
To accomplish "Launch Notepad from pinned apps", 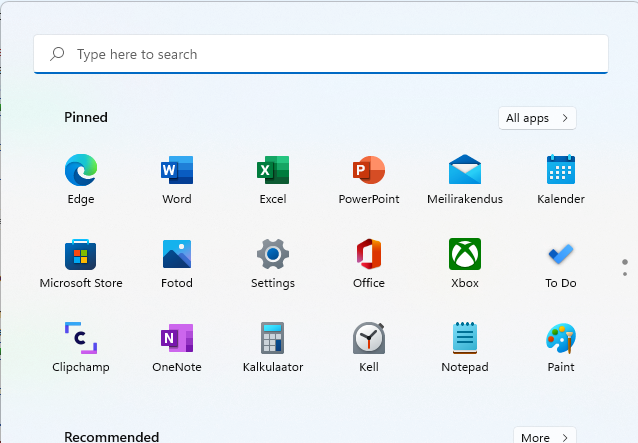I will point(465,347).
